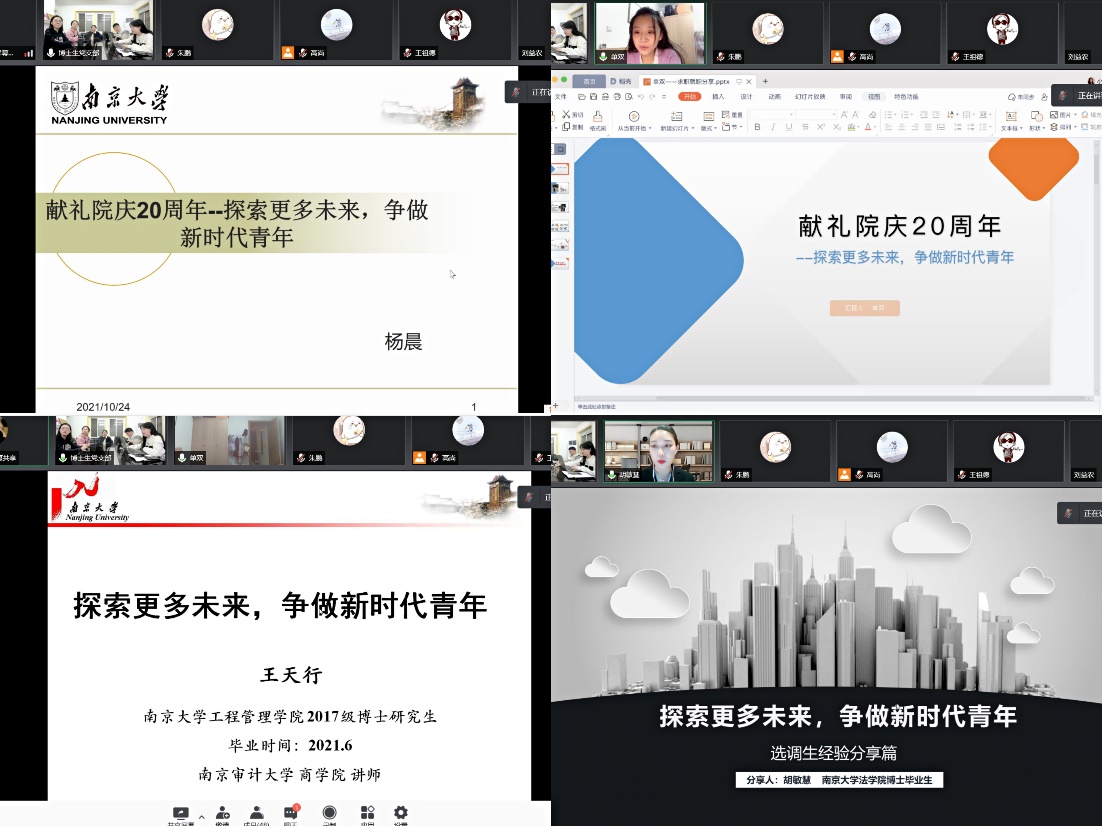Toggle Bold formatting in WPS ribbon

(x=758, y=128)
